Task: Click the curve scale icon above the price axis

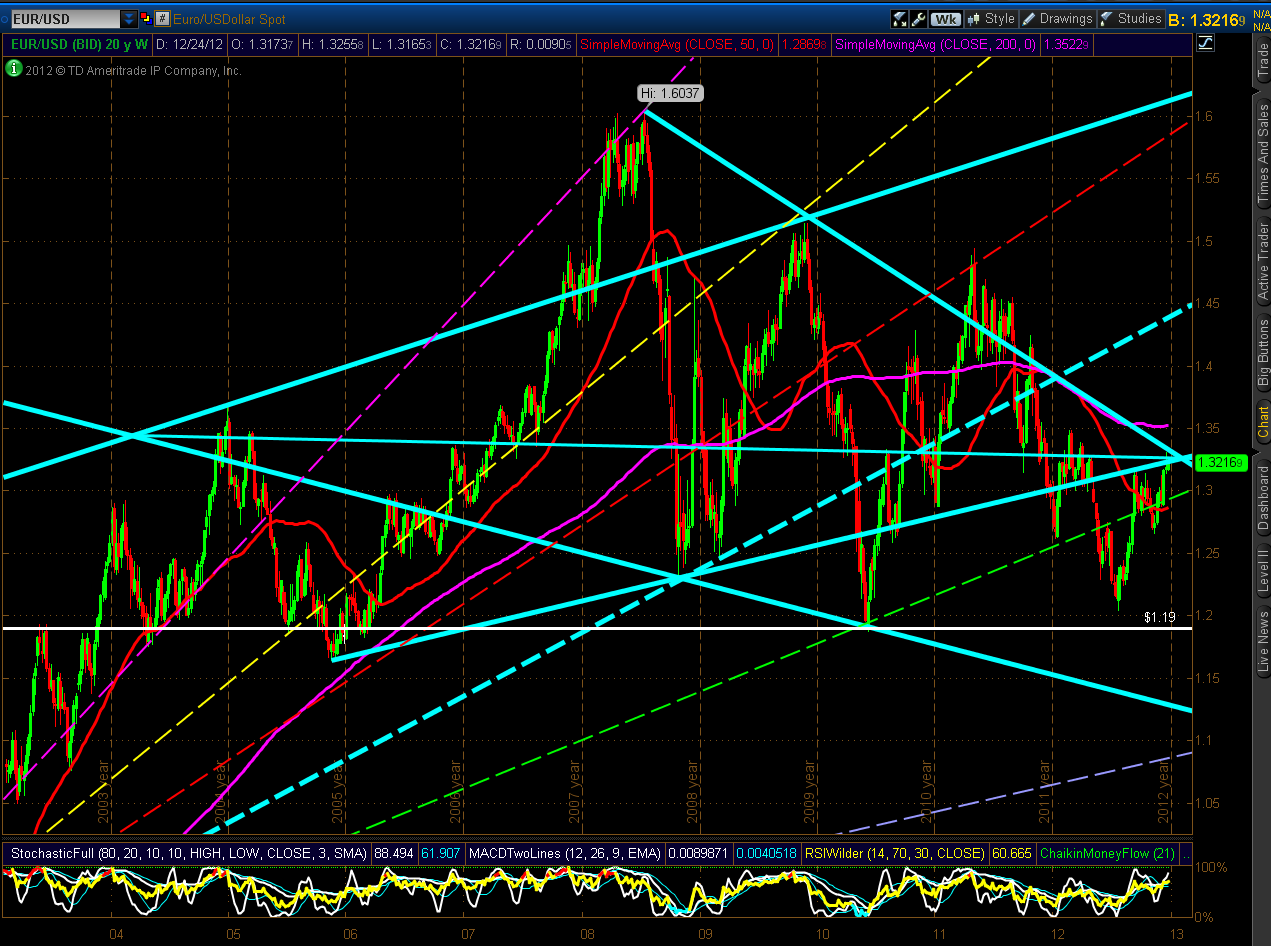Action: click(x=1204, y=43)
